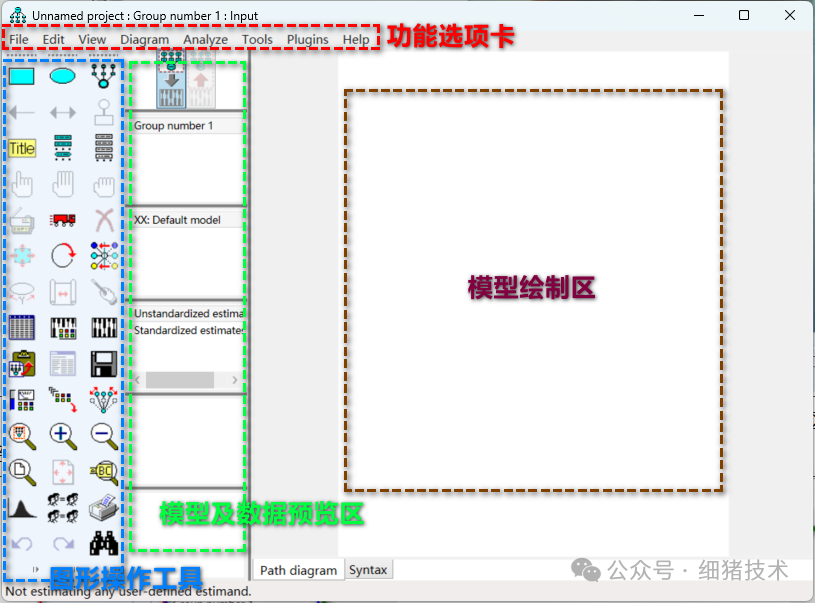This screenshot has width=815, height=603.
Task: Open the Analyze menu
Action: tap(205, 40)
